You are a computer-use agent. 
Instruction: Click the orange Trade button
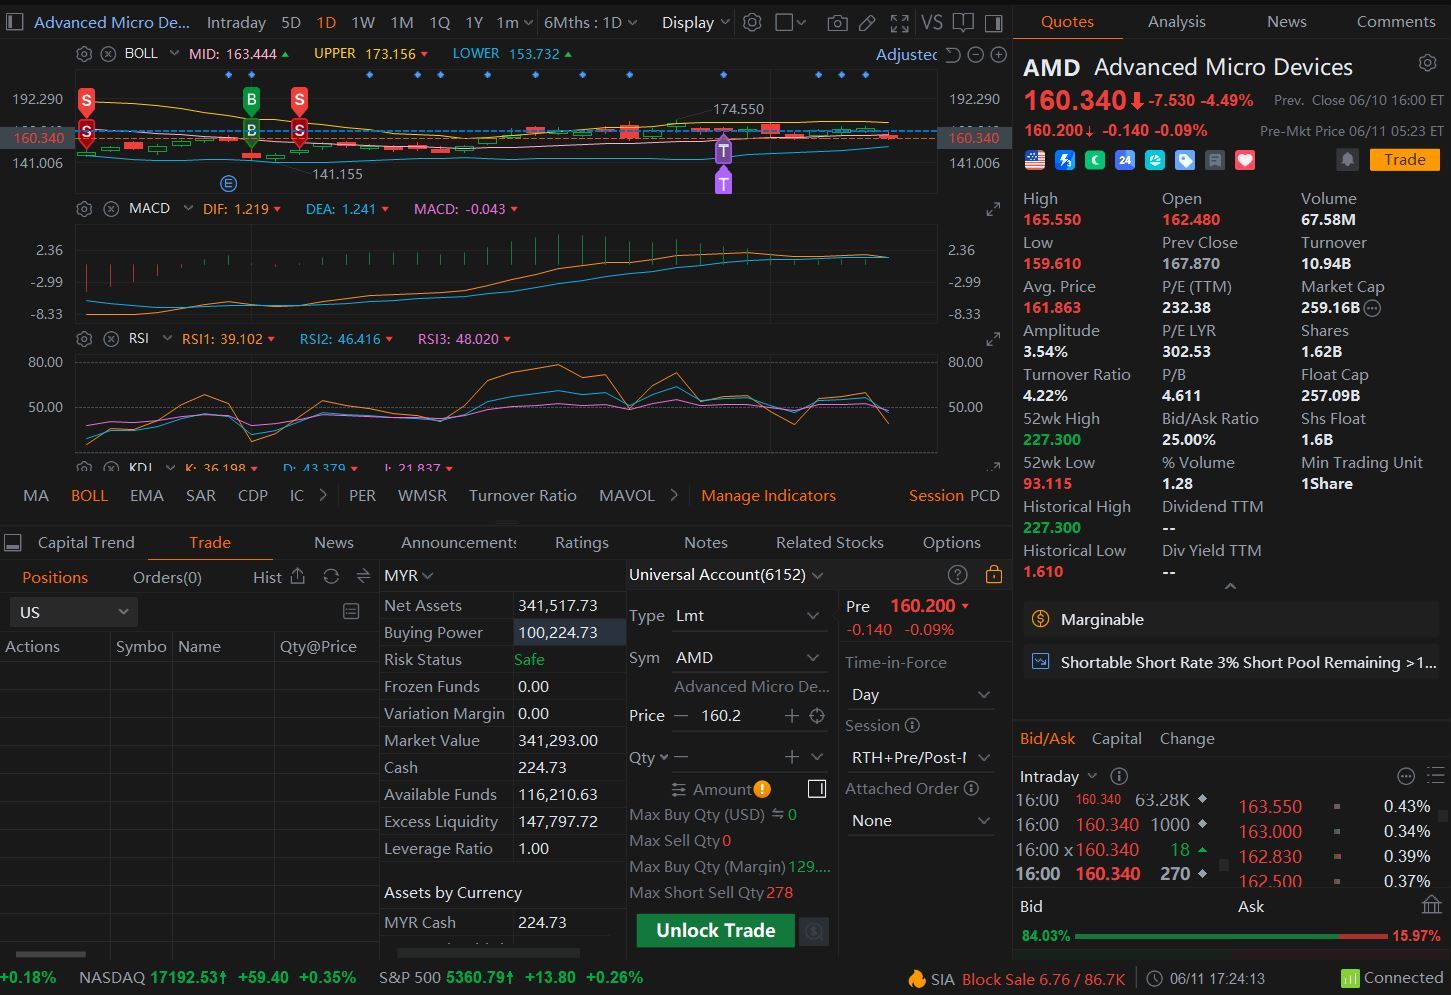(1404, 160)
